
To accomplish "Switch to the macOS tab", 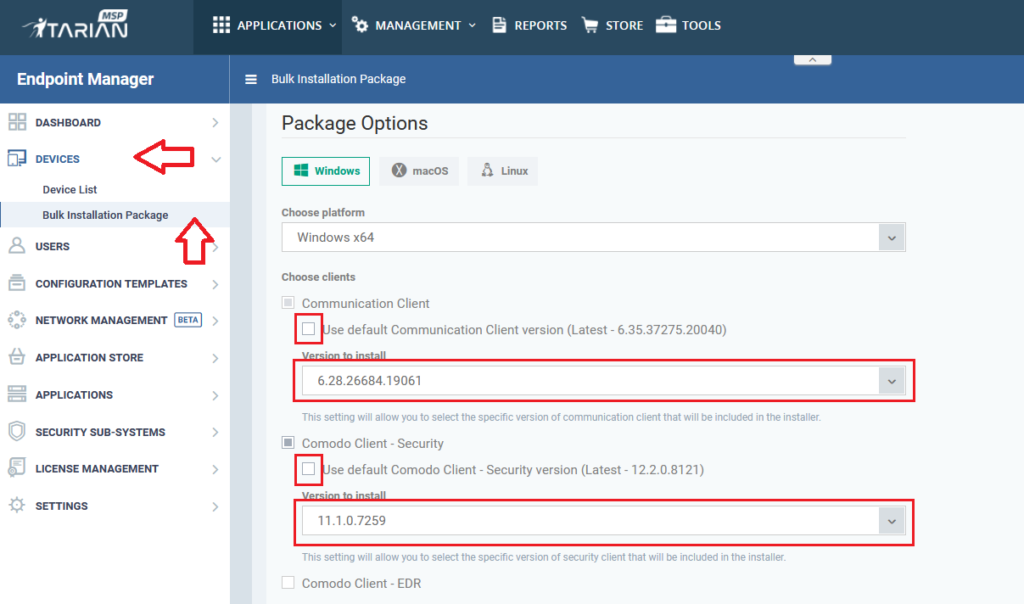I will point(419,171).
